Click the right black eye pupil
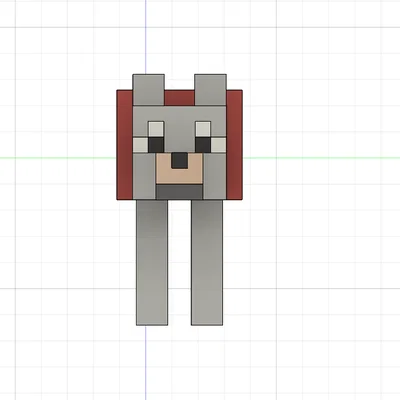 [x=203, y=145]
